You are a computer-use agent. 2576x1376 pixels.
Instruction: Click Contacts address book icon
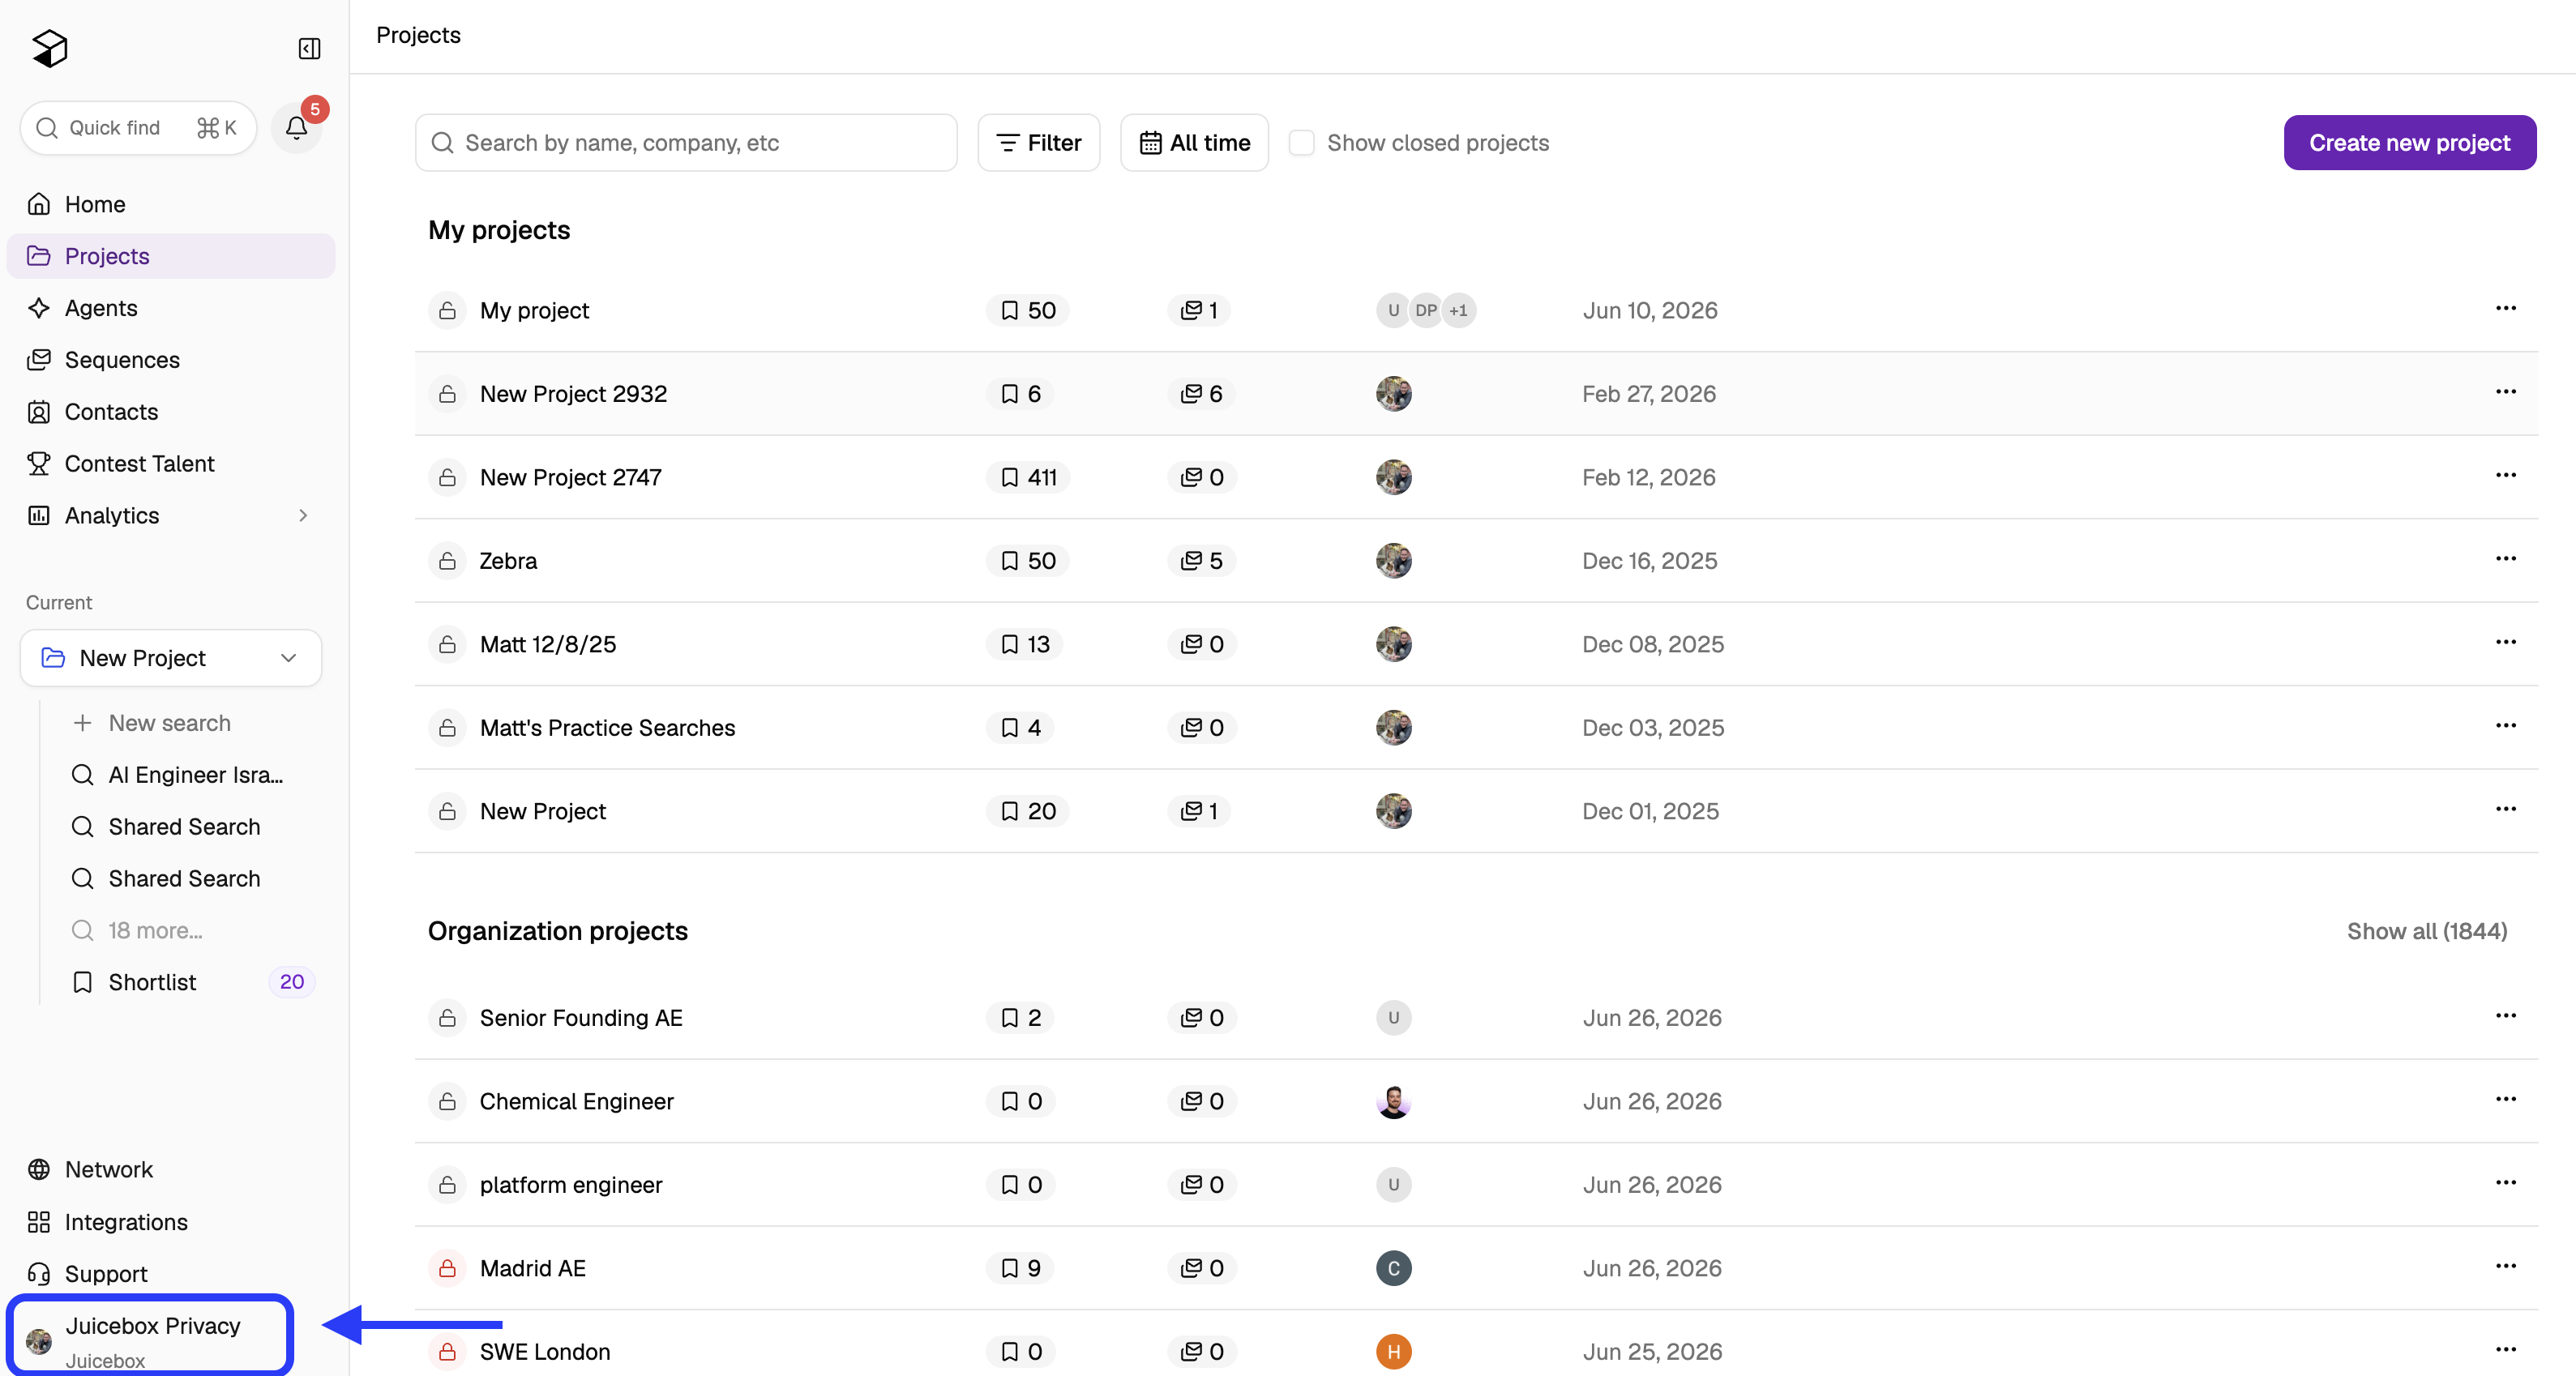39,412
